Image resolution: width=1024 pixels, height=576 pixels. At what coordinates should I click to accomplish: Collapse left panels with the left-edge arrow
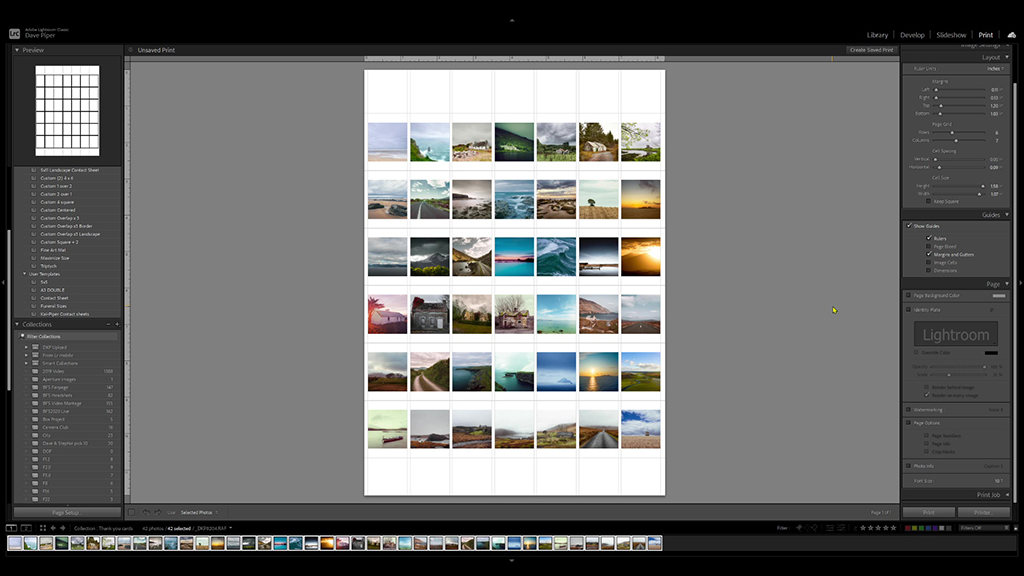(3, 282)
